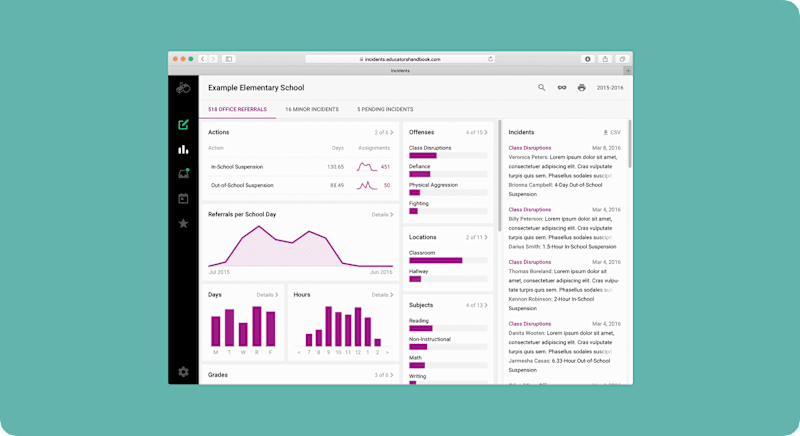Switch to the 5 Pending Incidents tab
The image size is (800, 436).
coord(385,109)
